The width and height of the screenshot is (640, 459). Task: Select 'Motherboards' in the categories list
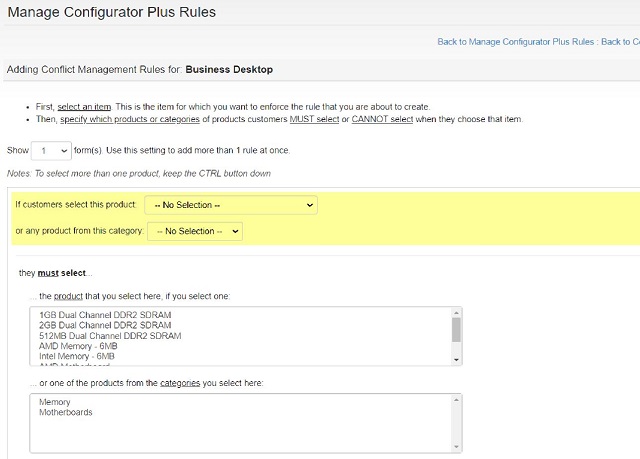pos(66,412)
